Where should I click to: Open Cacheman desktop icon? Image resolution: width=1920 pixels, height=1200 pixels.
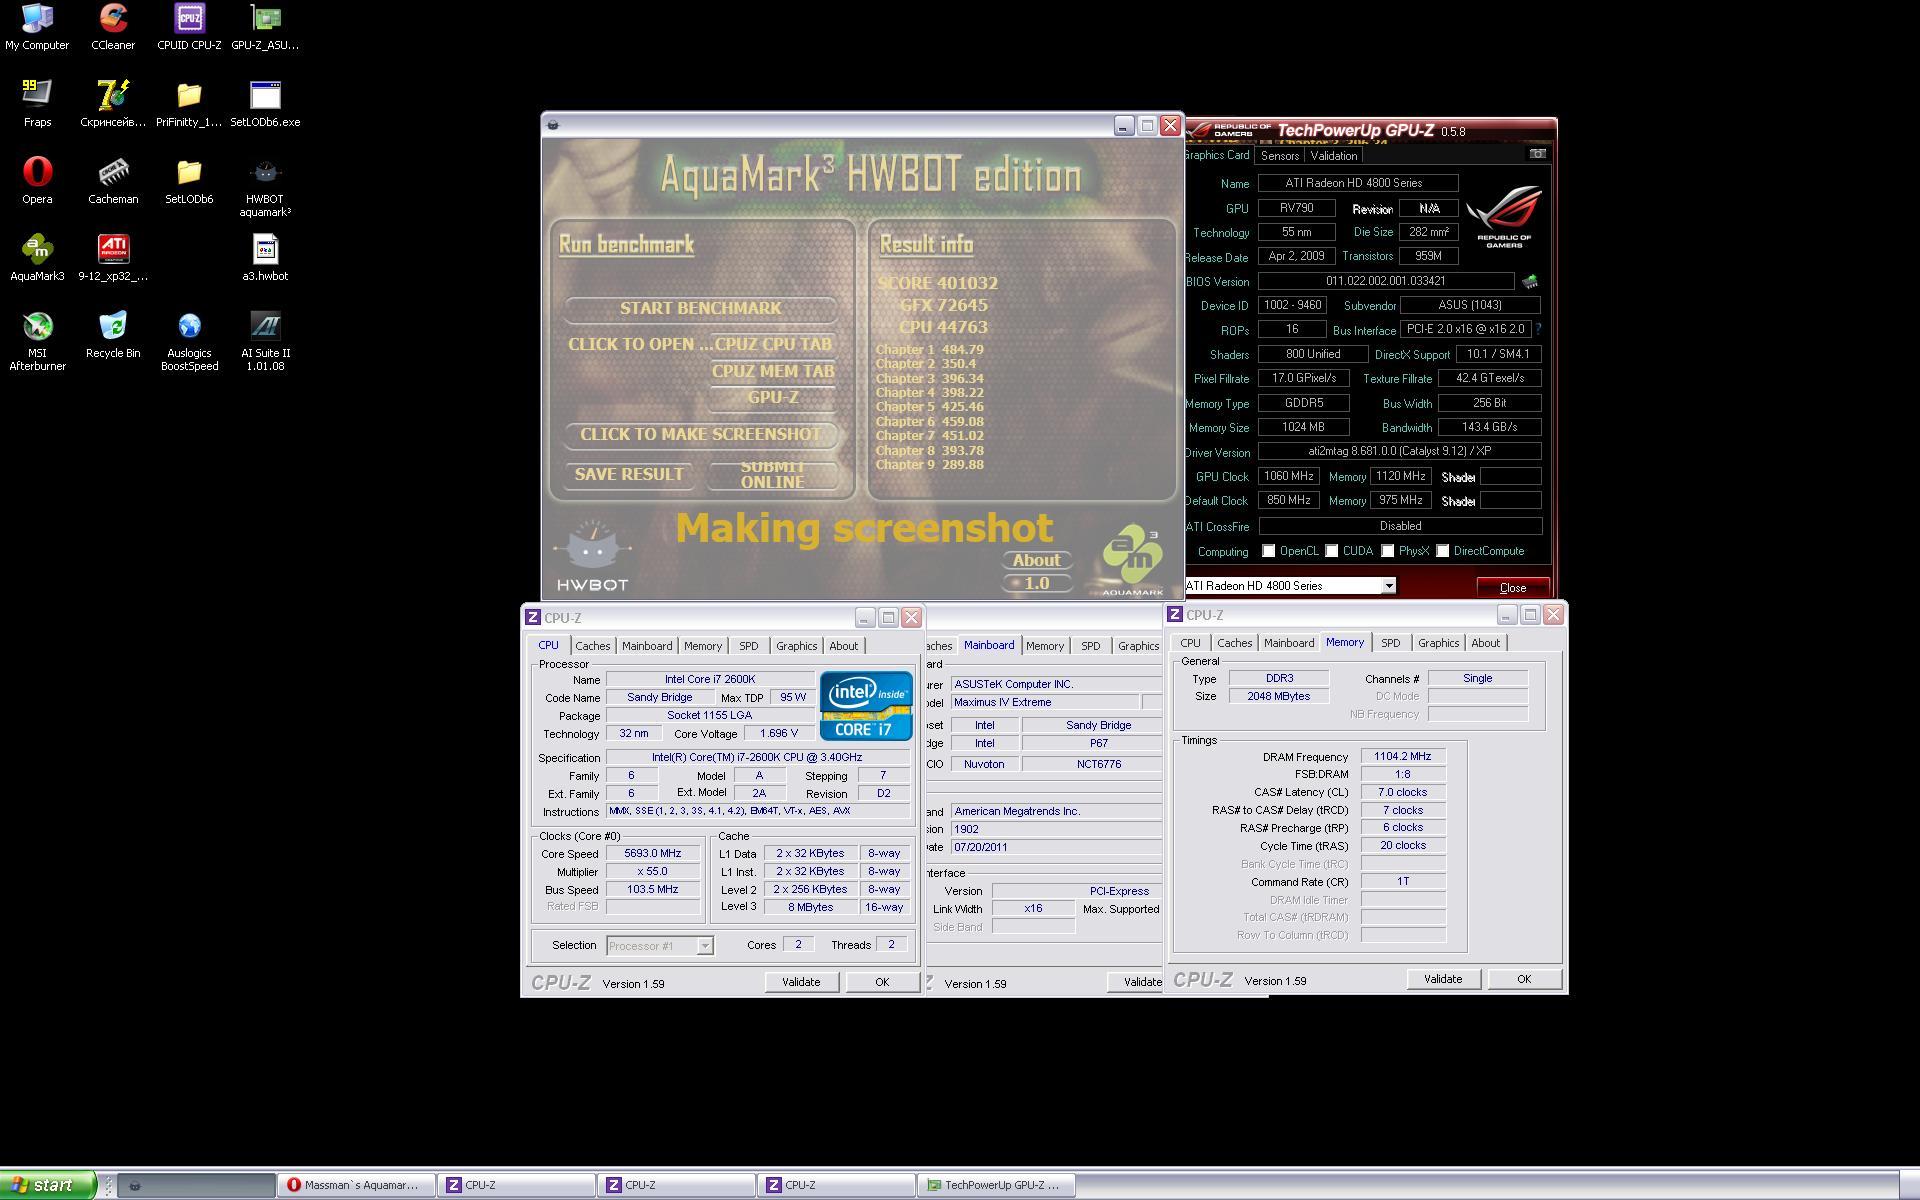point(113,181)
